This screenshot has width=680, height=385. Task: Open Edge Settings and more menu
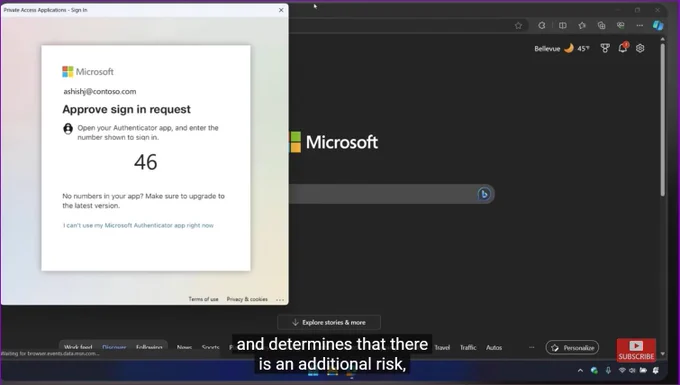[640, 26]
